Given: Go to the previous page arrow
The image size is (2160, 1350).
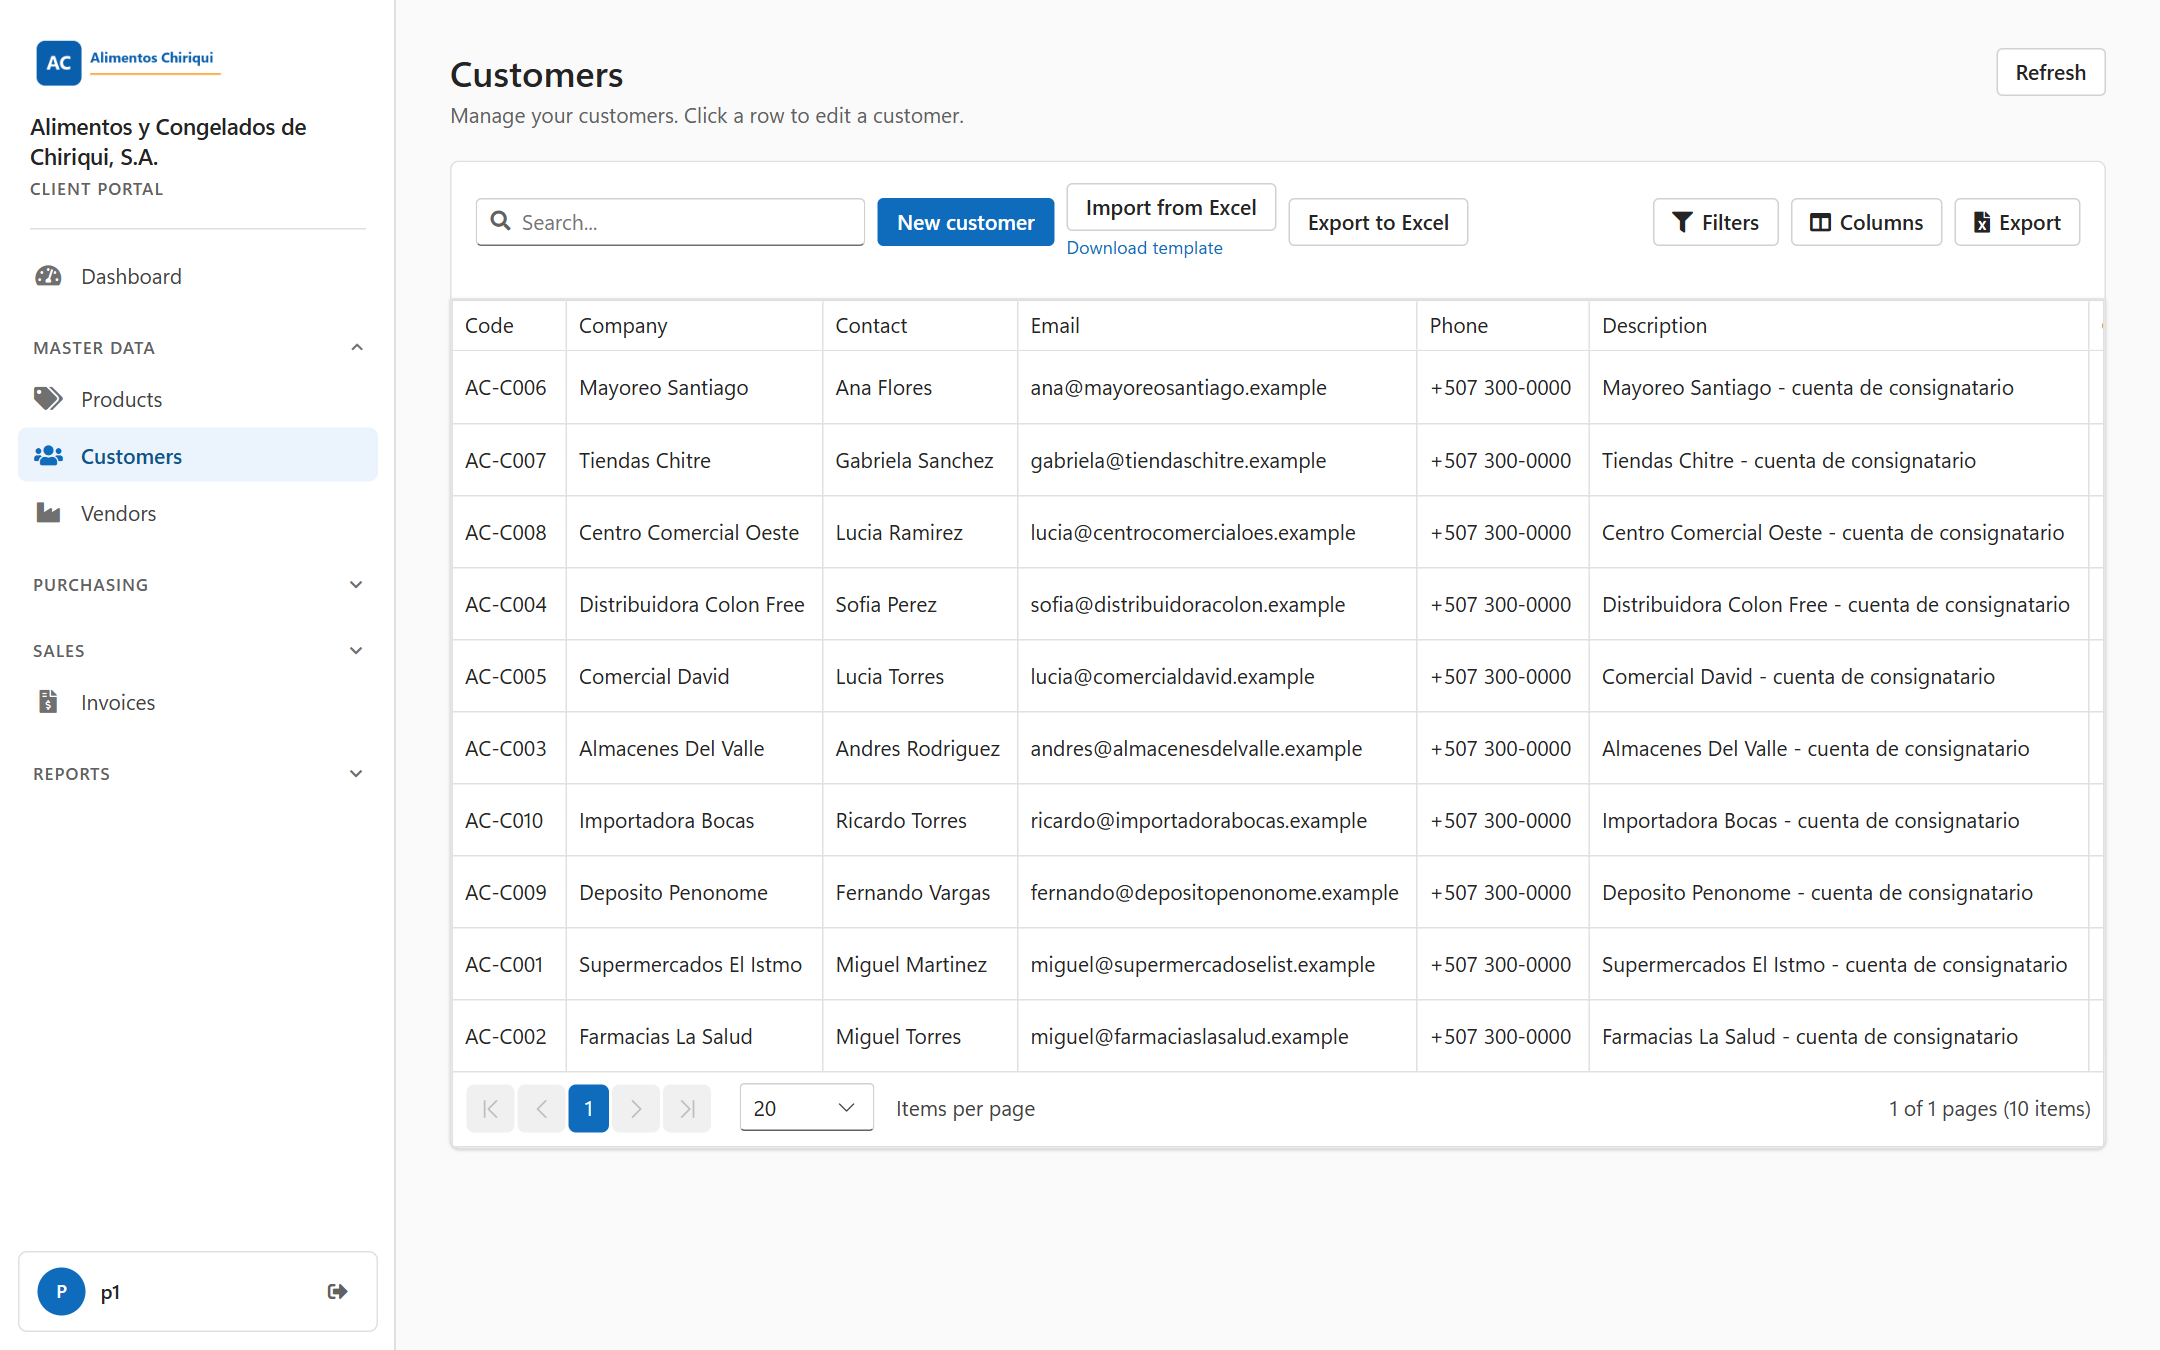Looking at the screenshot, I should tap(541, 1108).
